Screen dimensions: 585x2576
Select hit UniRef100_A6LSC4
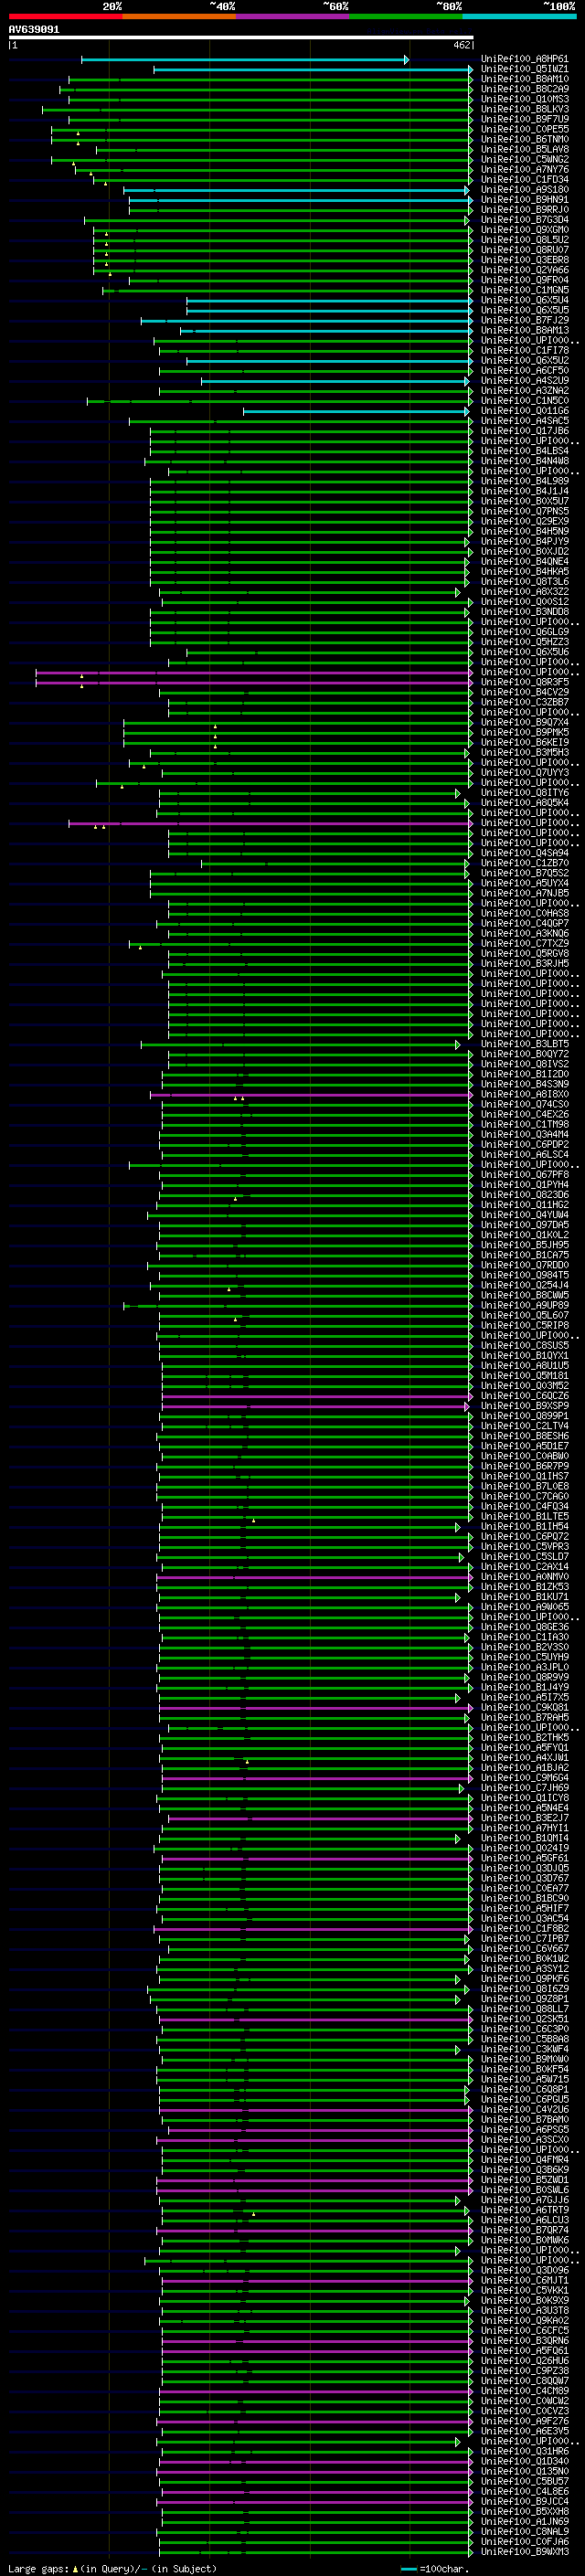[525, 1155]
